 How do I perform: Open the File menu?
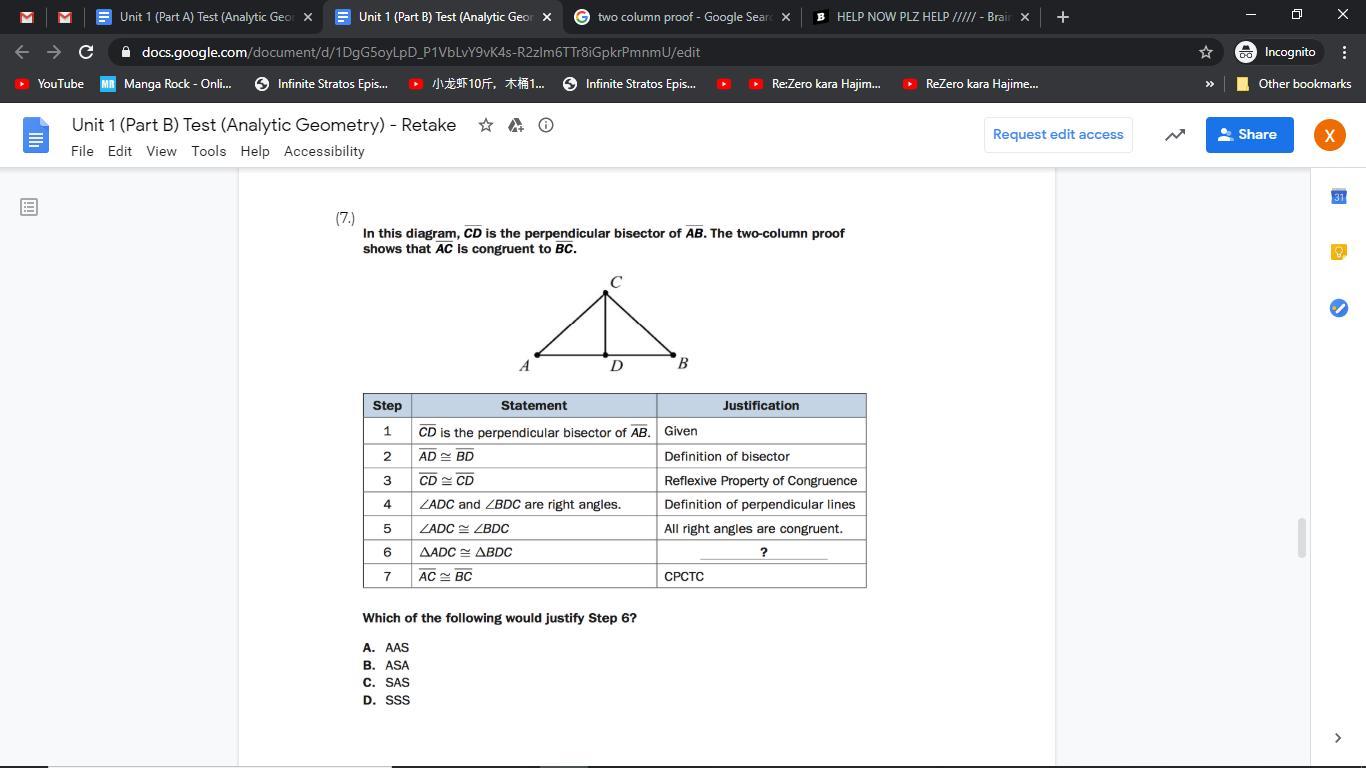click(82, 151)
